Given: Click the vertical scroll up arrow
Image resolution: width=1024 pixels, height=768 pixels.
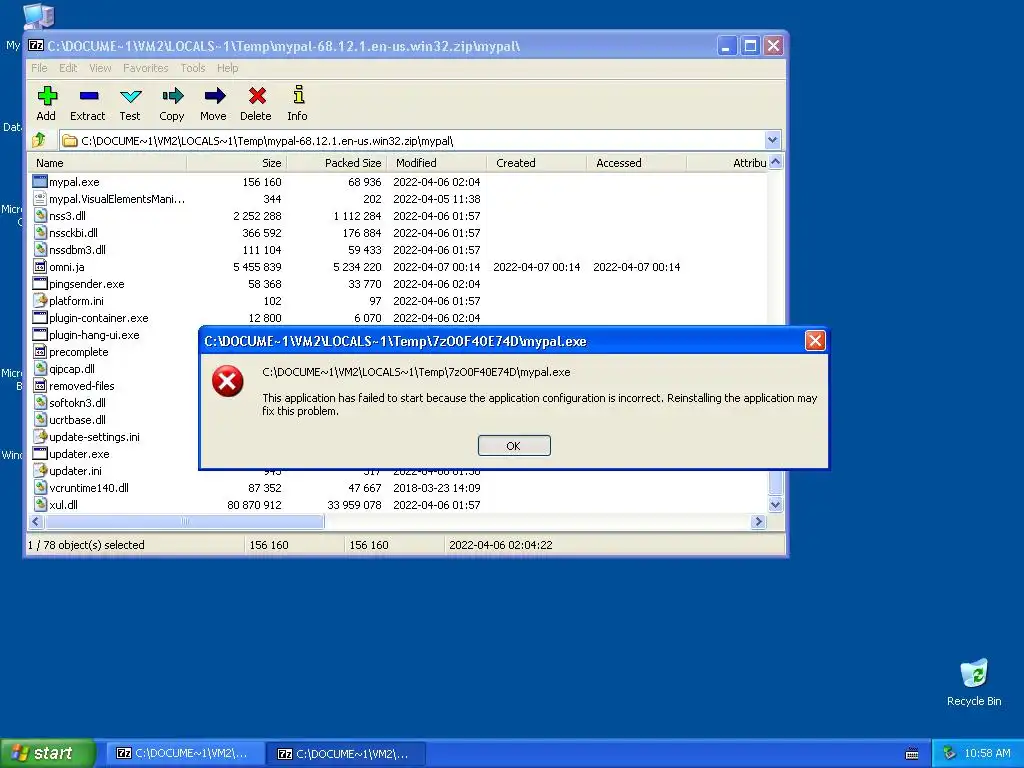Looking at the screenshot, I should coord(775,163).
